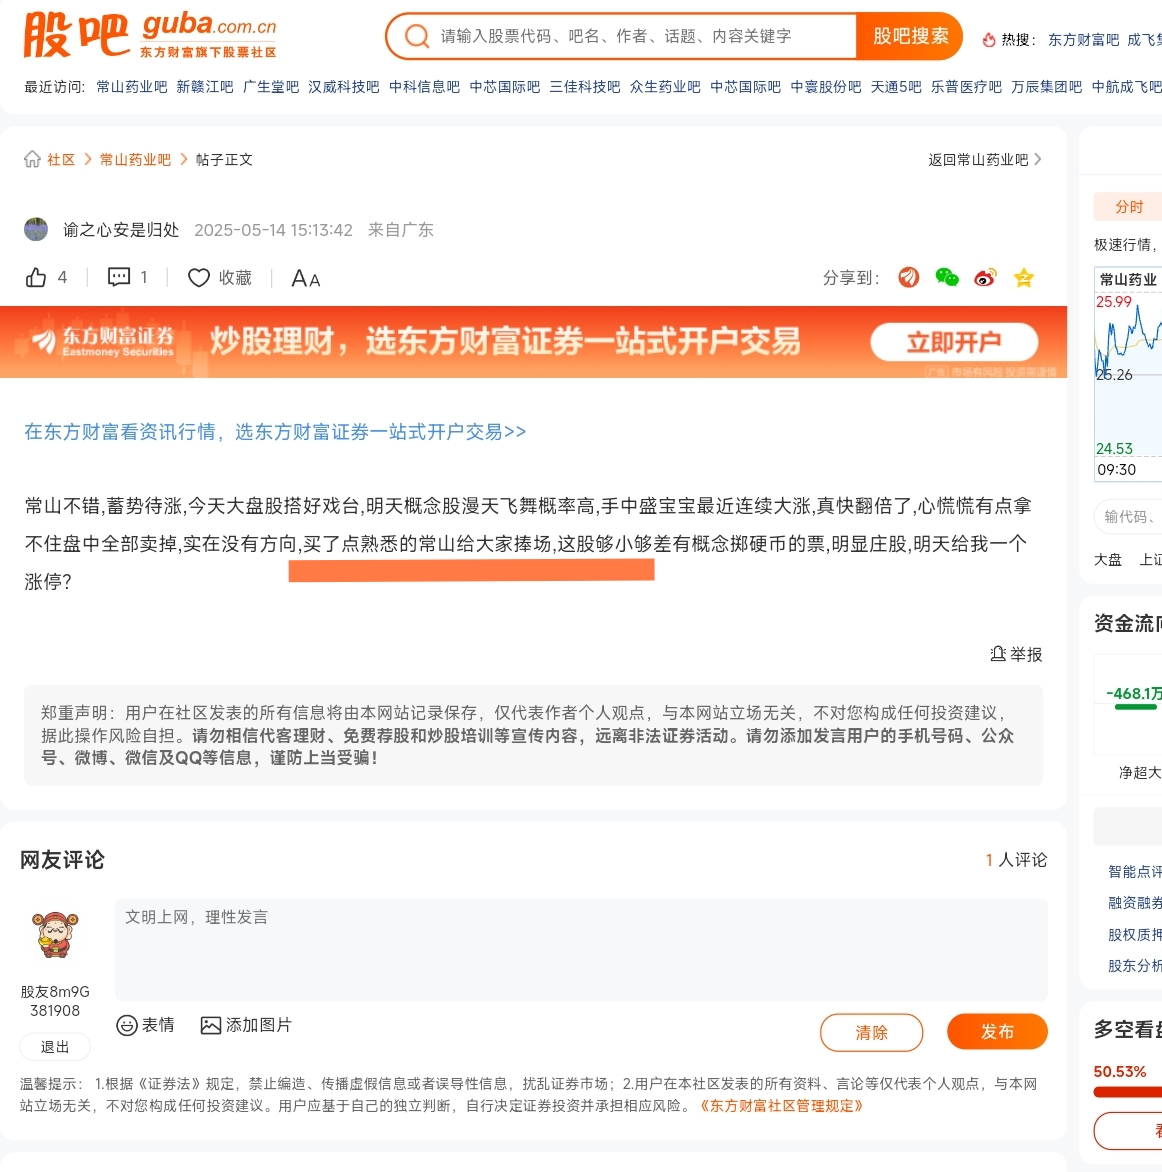Open recently visited 常山药业吧

tap(132, 87)
